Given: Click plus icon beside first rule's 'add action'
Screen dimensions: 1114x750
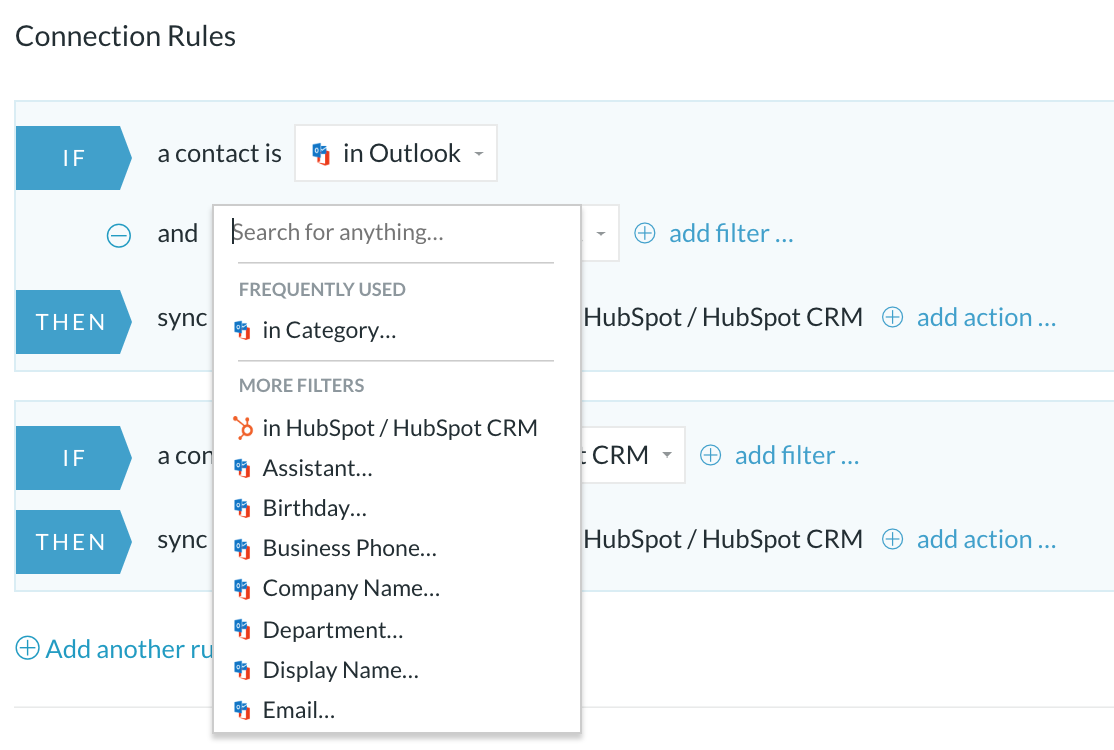Looking at the screenshot, I should point(892,317).
